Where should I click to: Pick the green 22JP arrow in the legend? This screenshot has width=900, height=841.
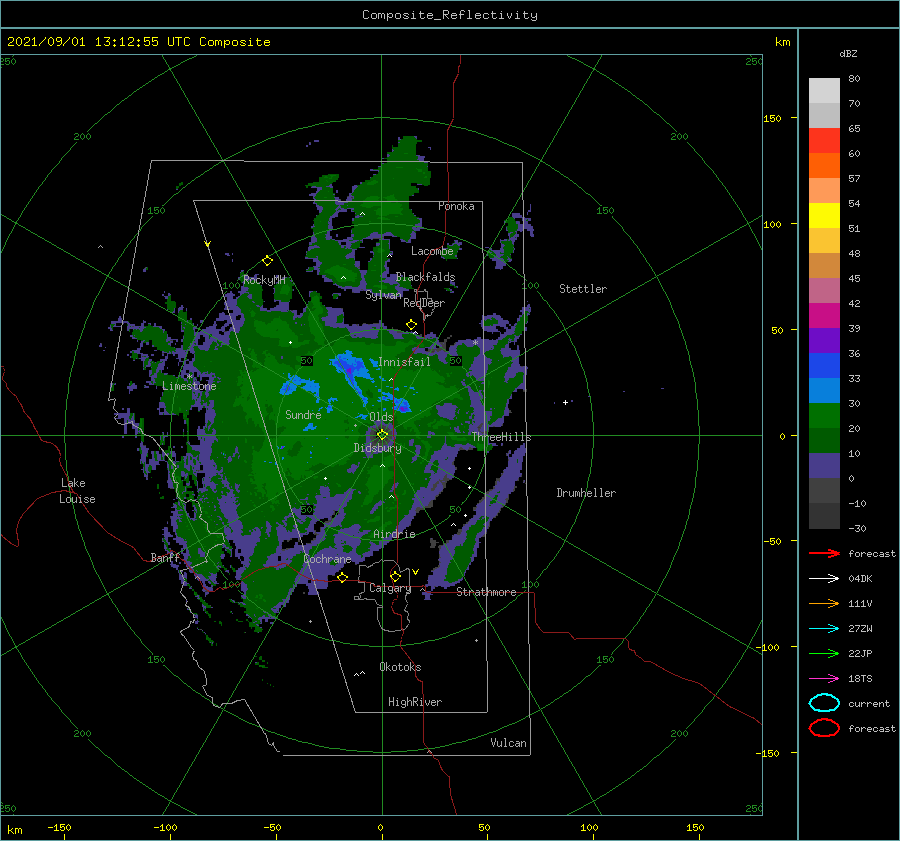(824, 653)
